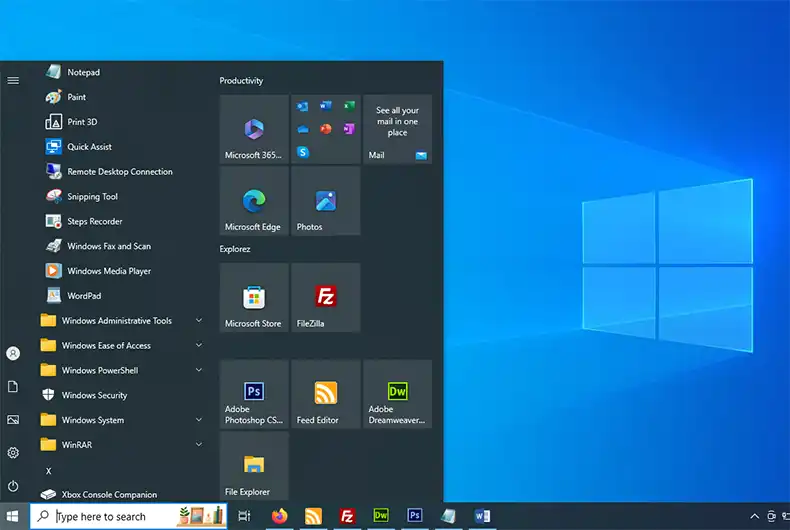Open the FileZilla tile
Image resolution: width=790 pixels, height=530 pixels.
point(325,298)
